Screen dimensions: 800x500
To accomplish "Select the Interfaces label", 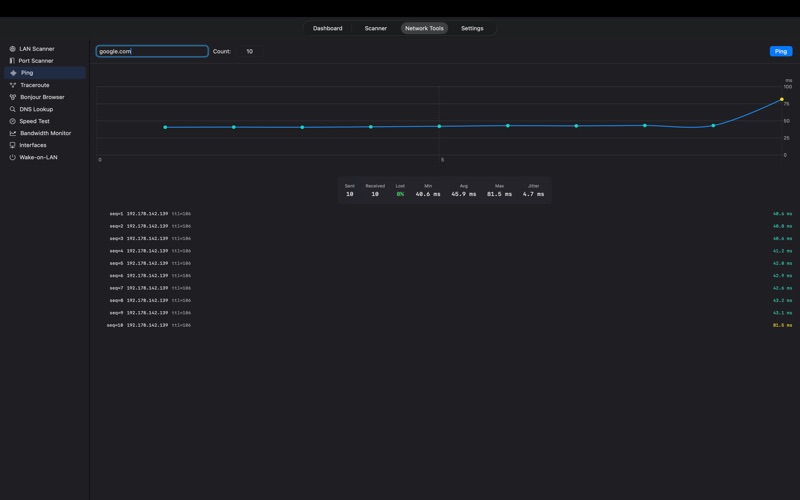I will click(33, 145).
